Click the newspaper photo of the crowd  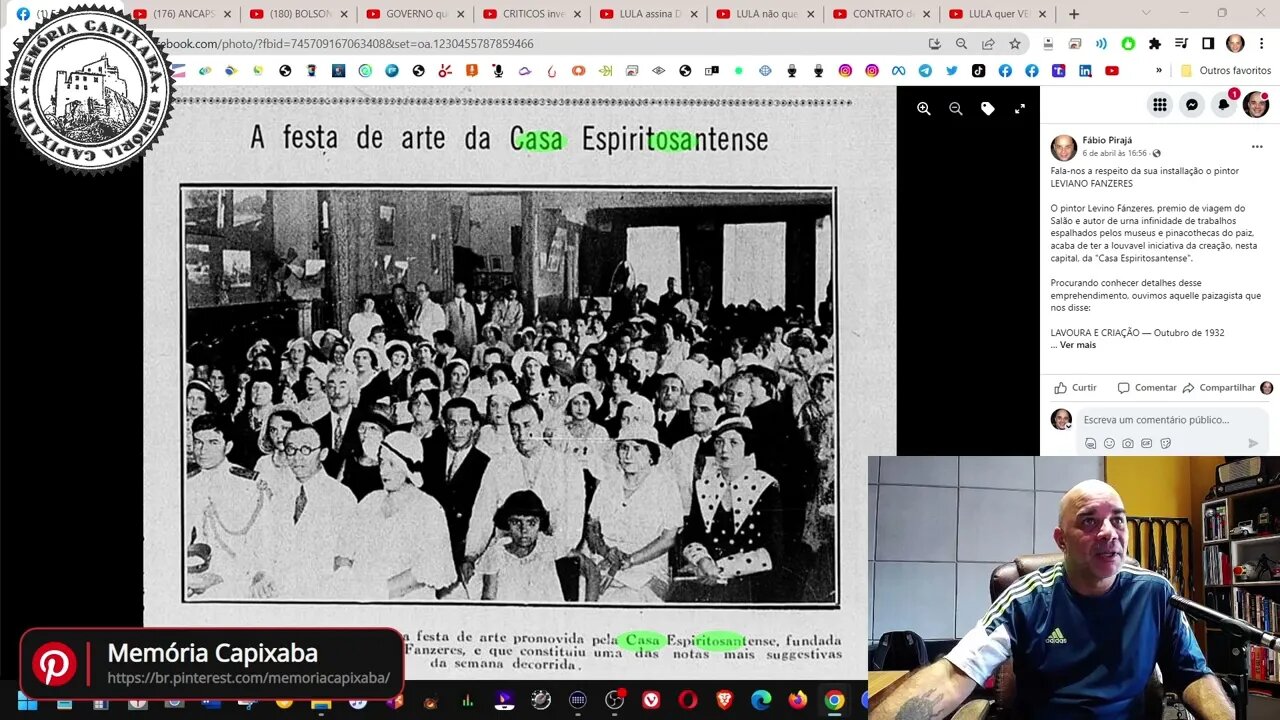click(x=509, y=396)
